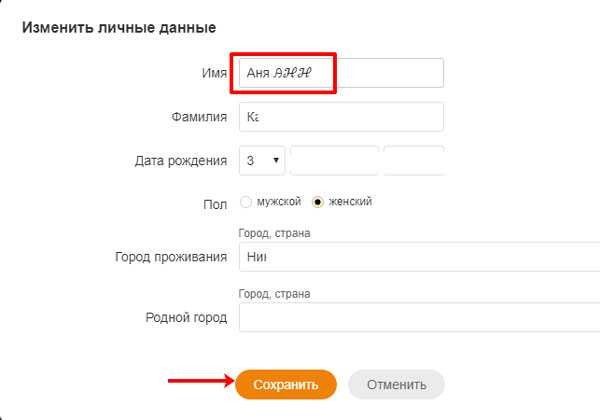Click Город, страна hint above Родной город field
Viewport: 600px width, 420px height.
tap(274, 294)
